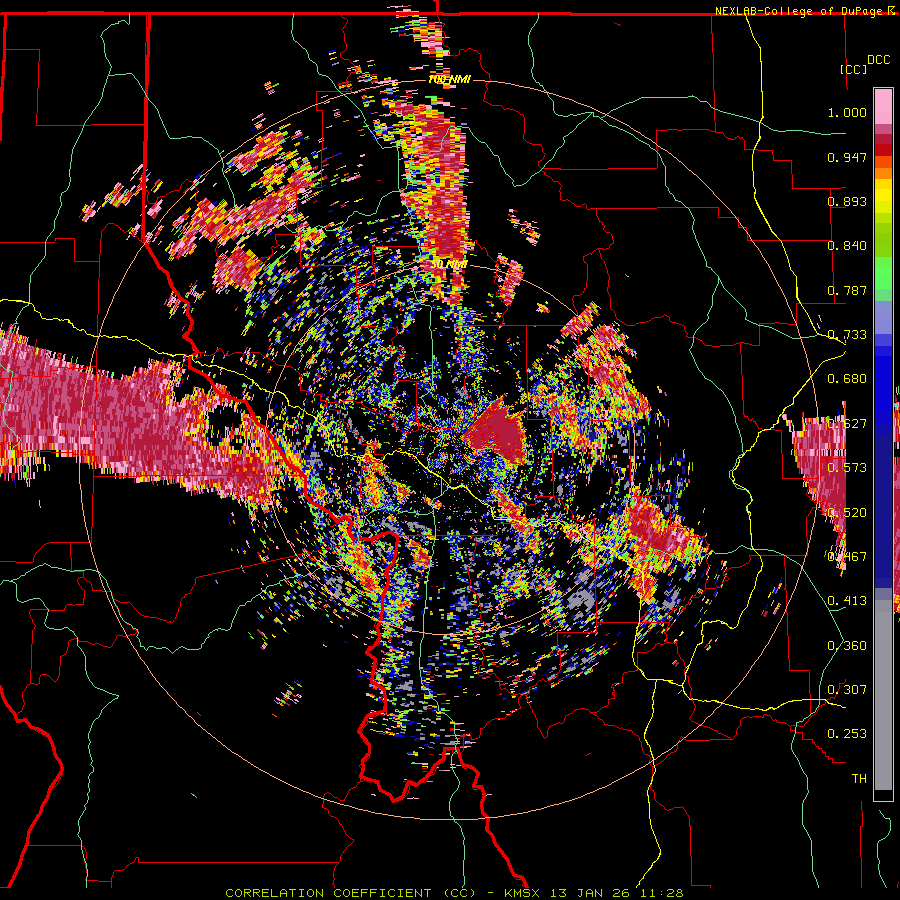This screenshot has height=900, width=900.
Task: Click the Correlation Coefficient KMSX caption
Action: coord(454,893)
